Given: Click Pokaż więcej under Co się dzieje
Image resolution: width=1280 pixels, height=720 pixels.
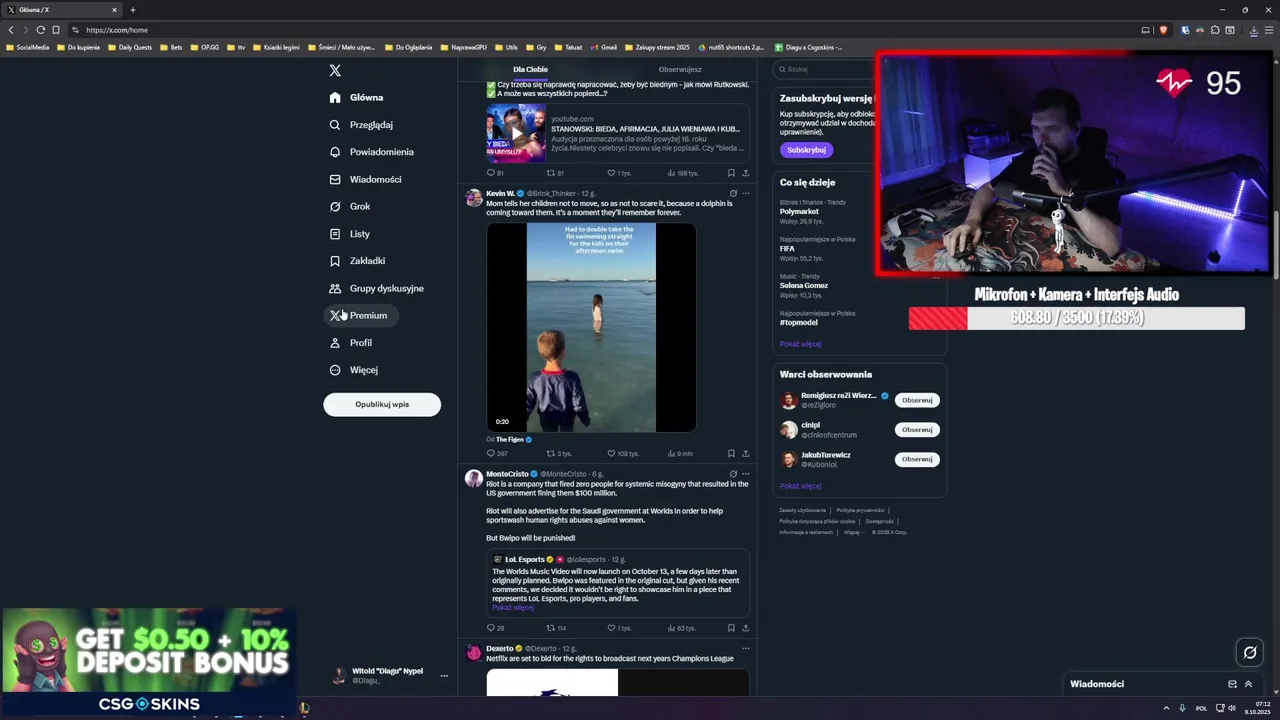Looking at the screenshot, I should pos(800,344).
